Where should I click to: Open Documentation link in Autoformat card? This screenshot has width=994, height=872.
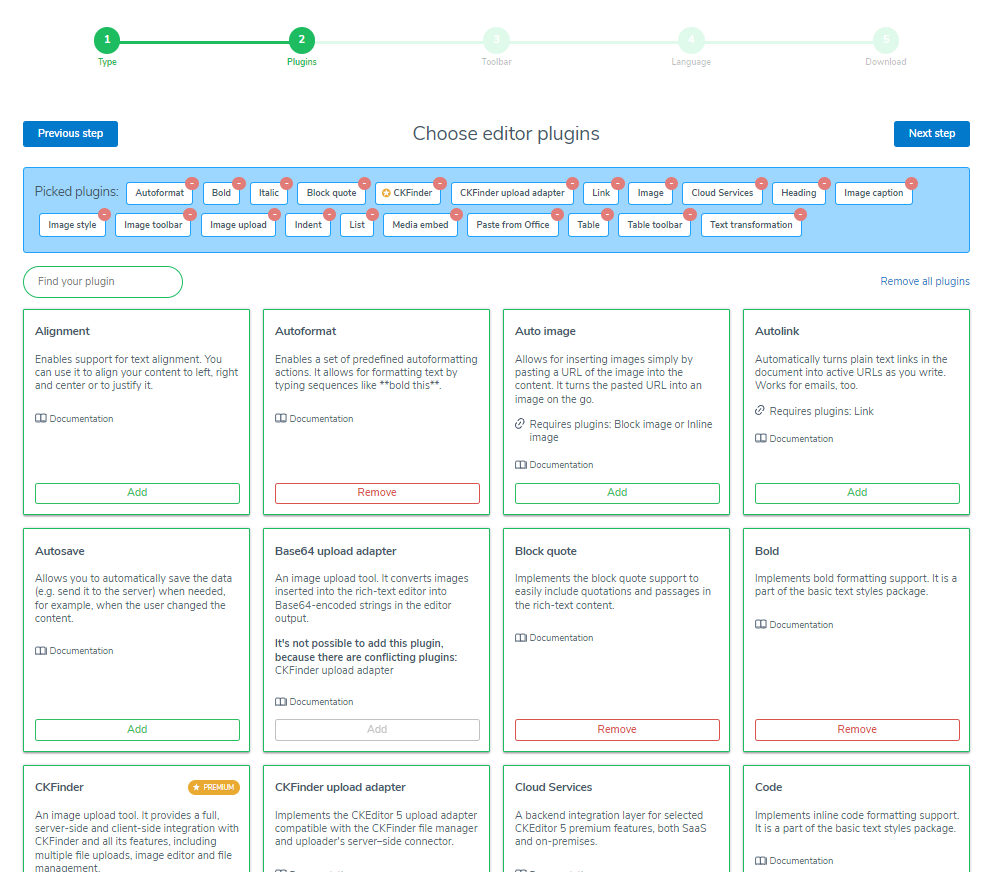[x=314, y=419]
